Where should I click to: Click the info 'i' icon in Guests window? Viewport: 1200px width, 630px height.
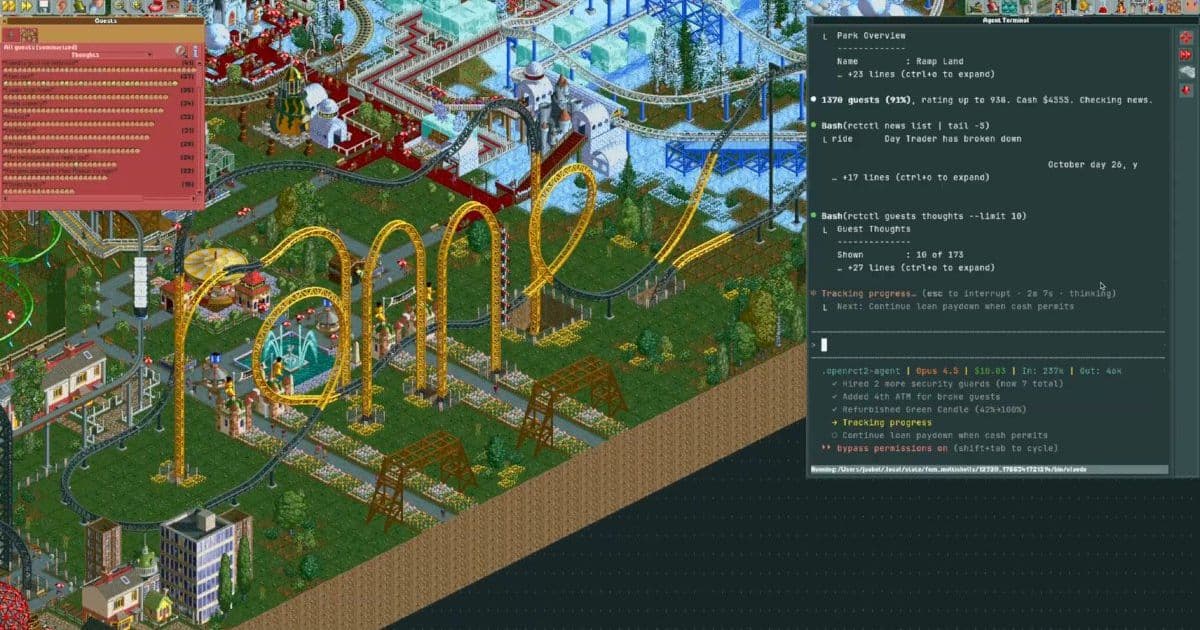[195, 52]
